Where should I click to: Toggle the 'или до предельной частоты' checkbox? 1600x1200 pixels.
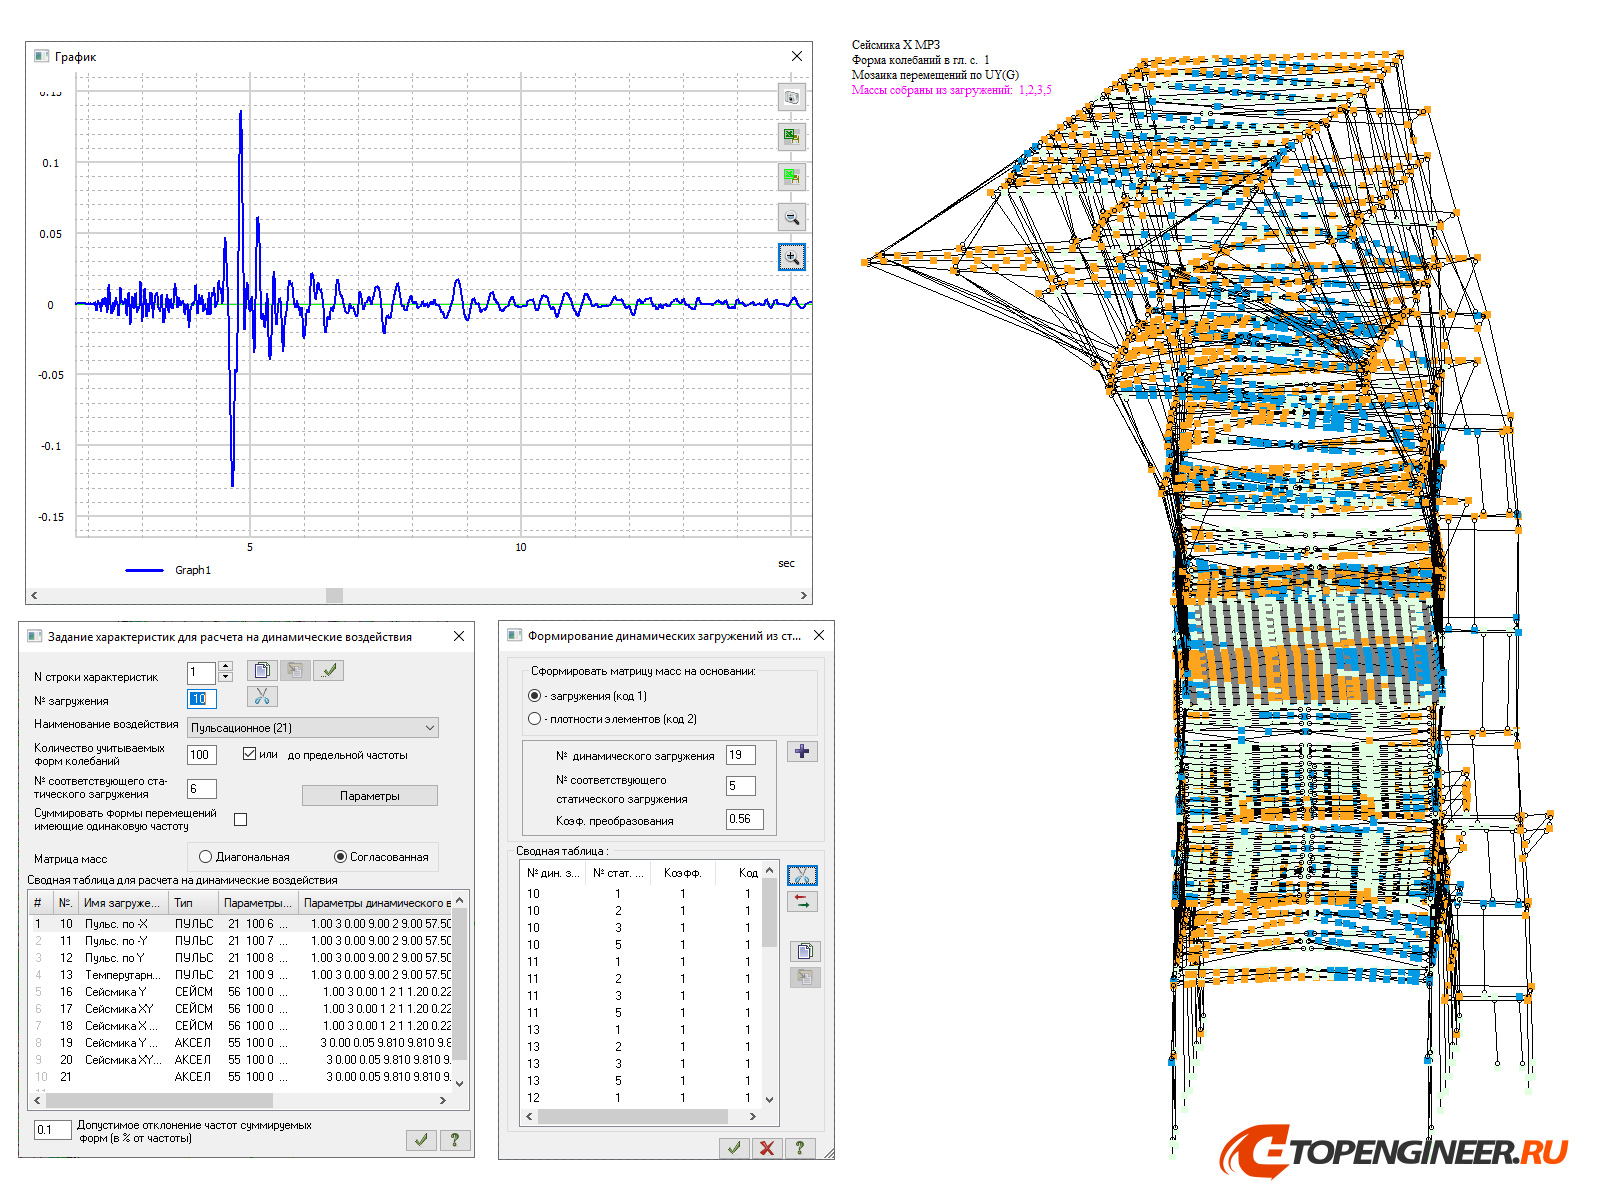coord(249,754)
